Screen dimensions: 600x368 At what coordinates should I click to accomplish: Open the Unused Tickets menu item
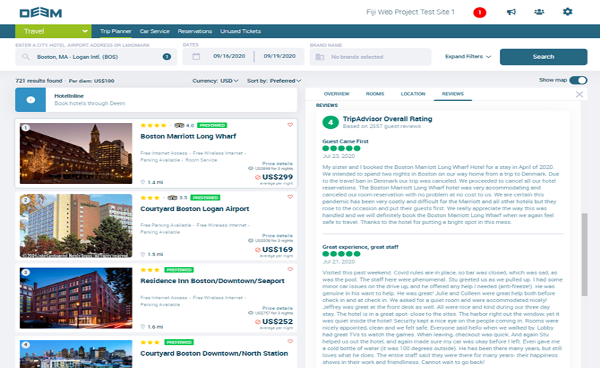(240, 31)
